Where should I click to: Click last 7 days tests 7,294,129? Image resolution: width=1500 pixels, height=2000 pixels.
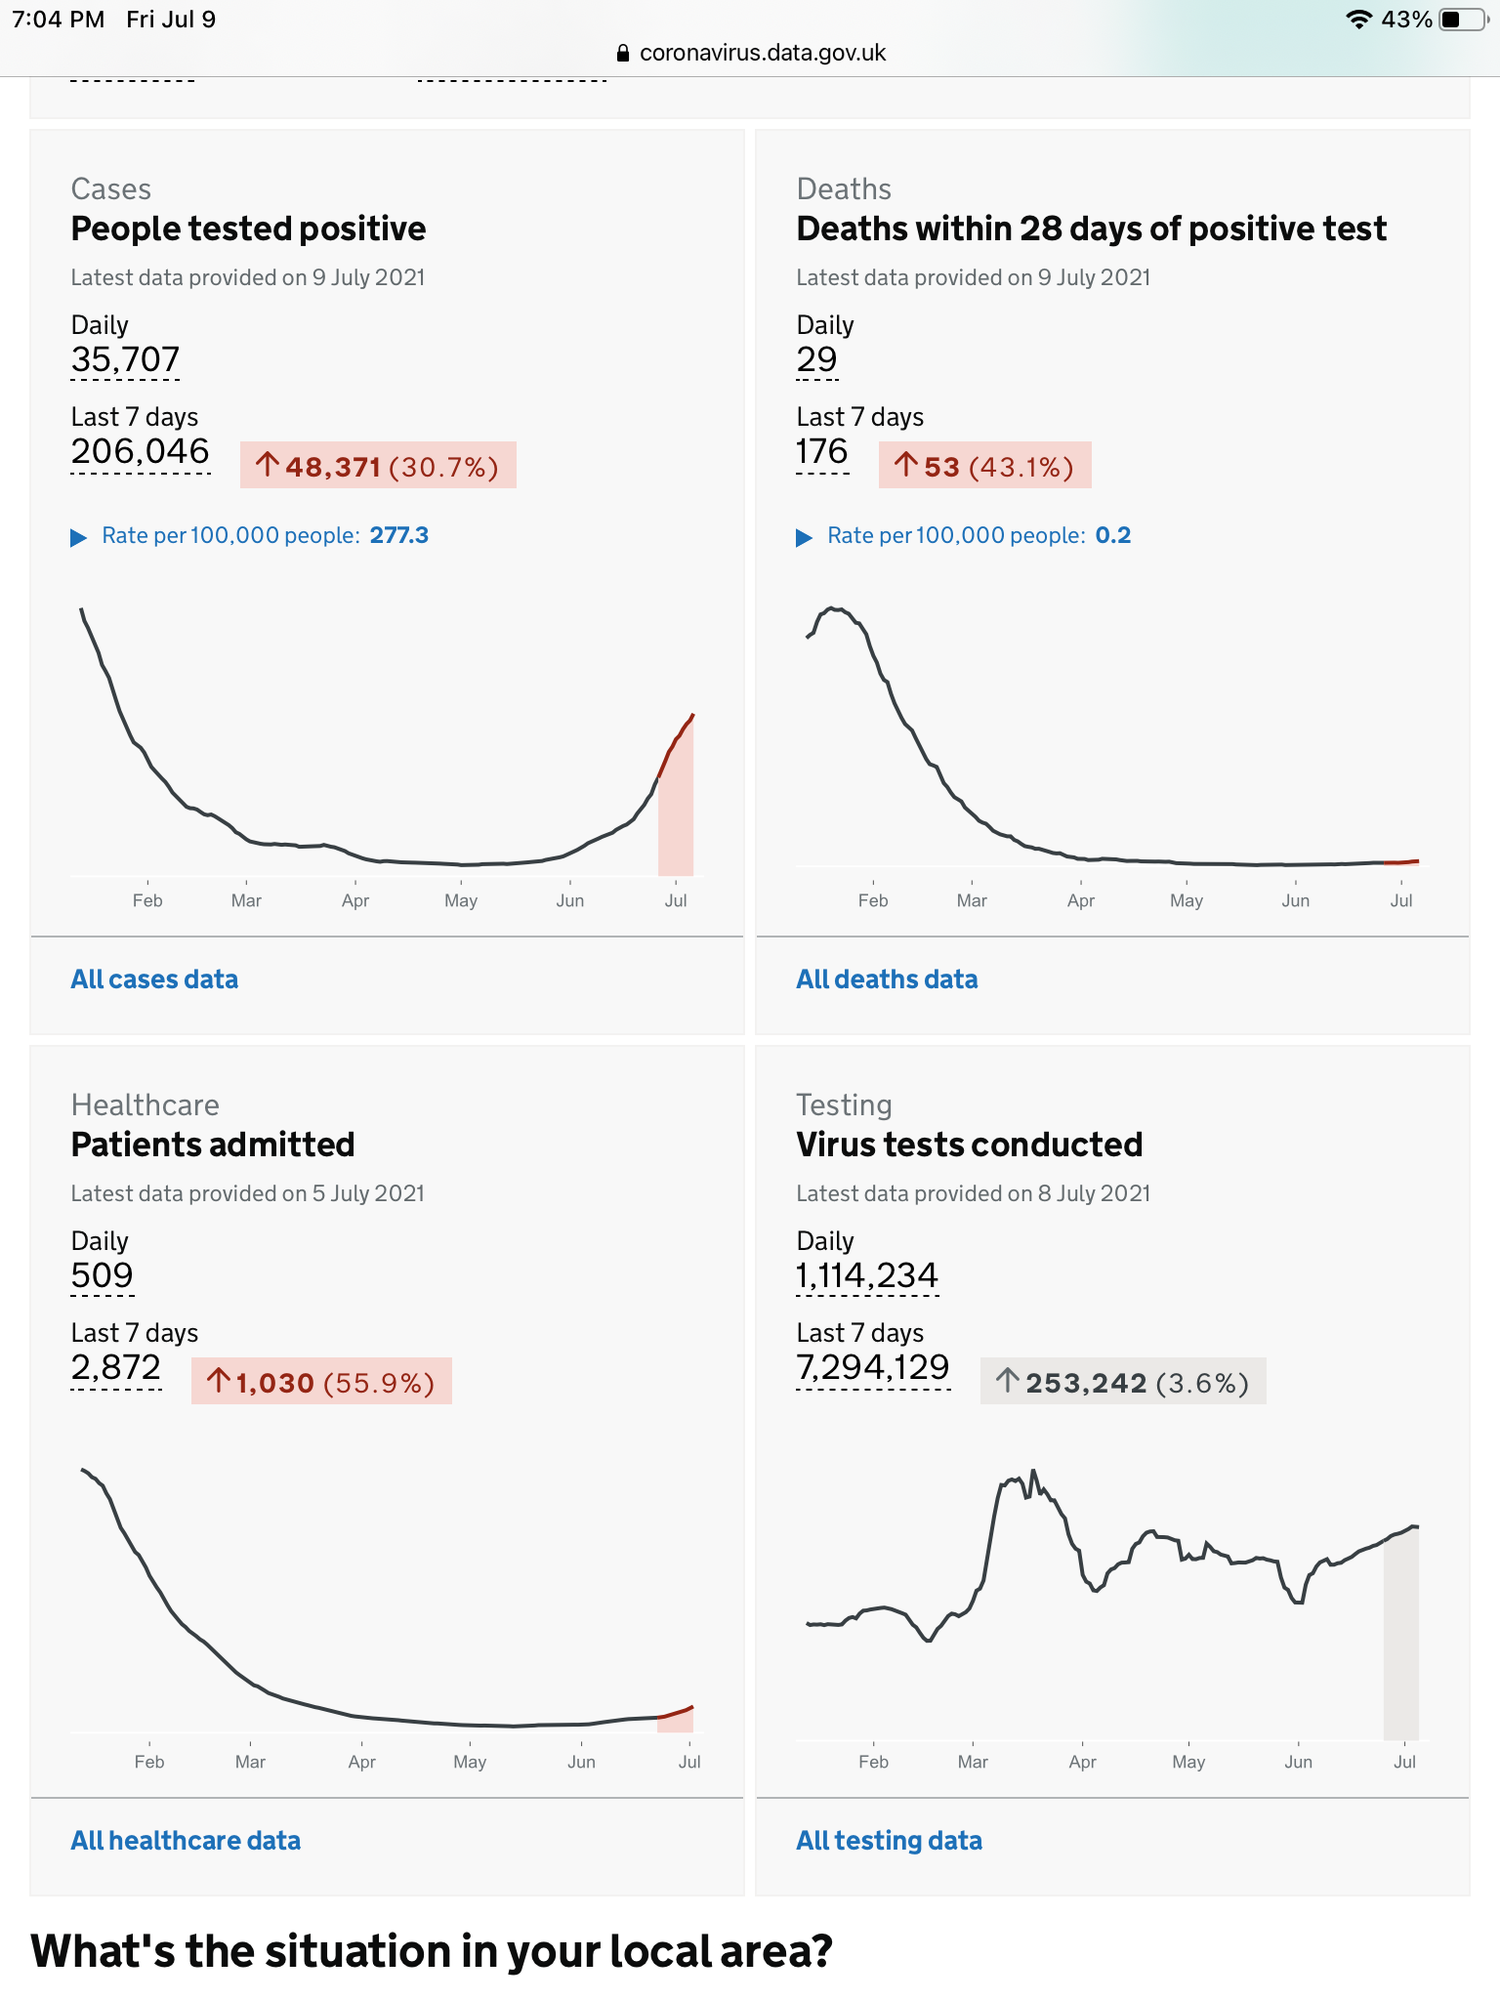(x=873, y=1368)
